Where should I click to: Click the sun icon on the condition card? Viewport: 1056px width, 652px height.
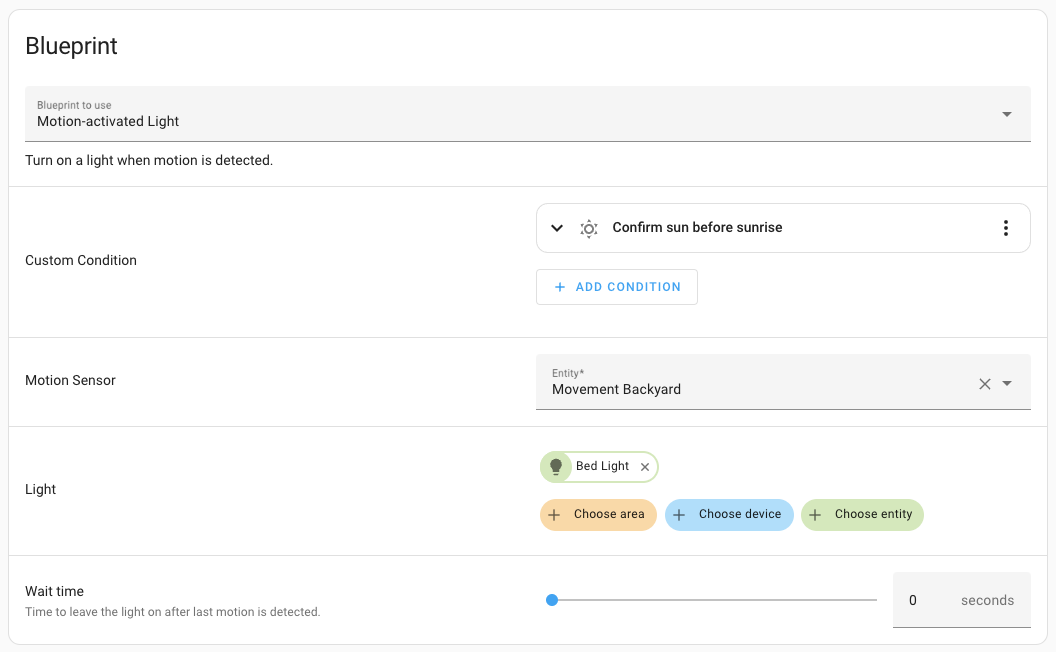(x=589, y=228)
